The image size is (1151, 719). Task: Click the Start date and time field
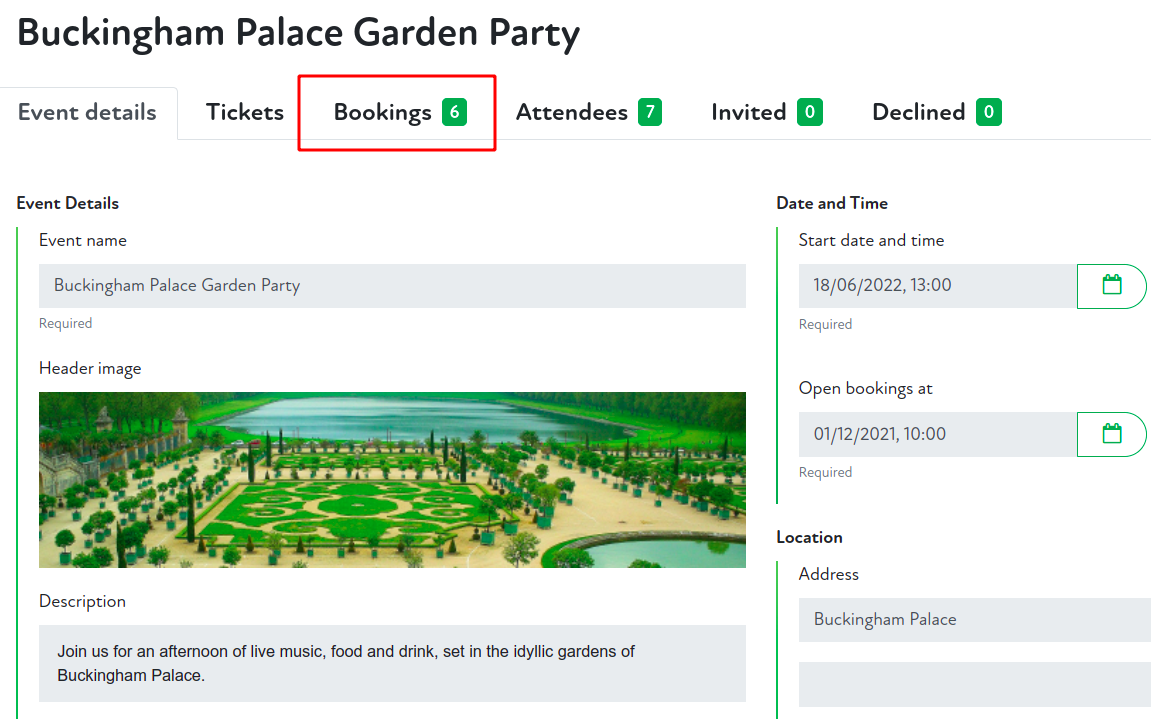(937, 286)
